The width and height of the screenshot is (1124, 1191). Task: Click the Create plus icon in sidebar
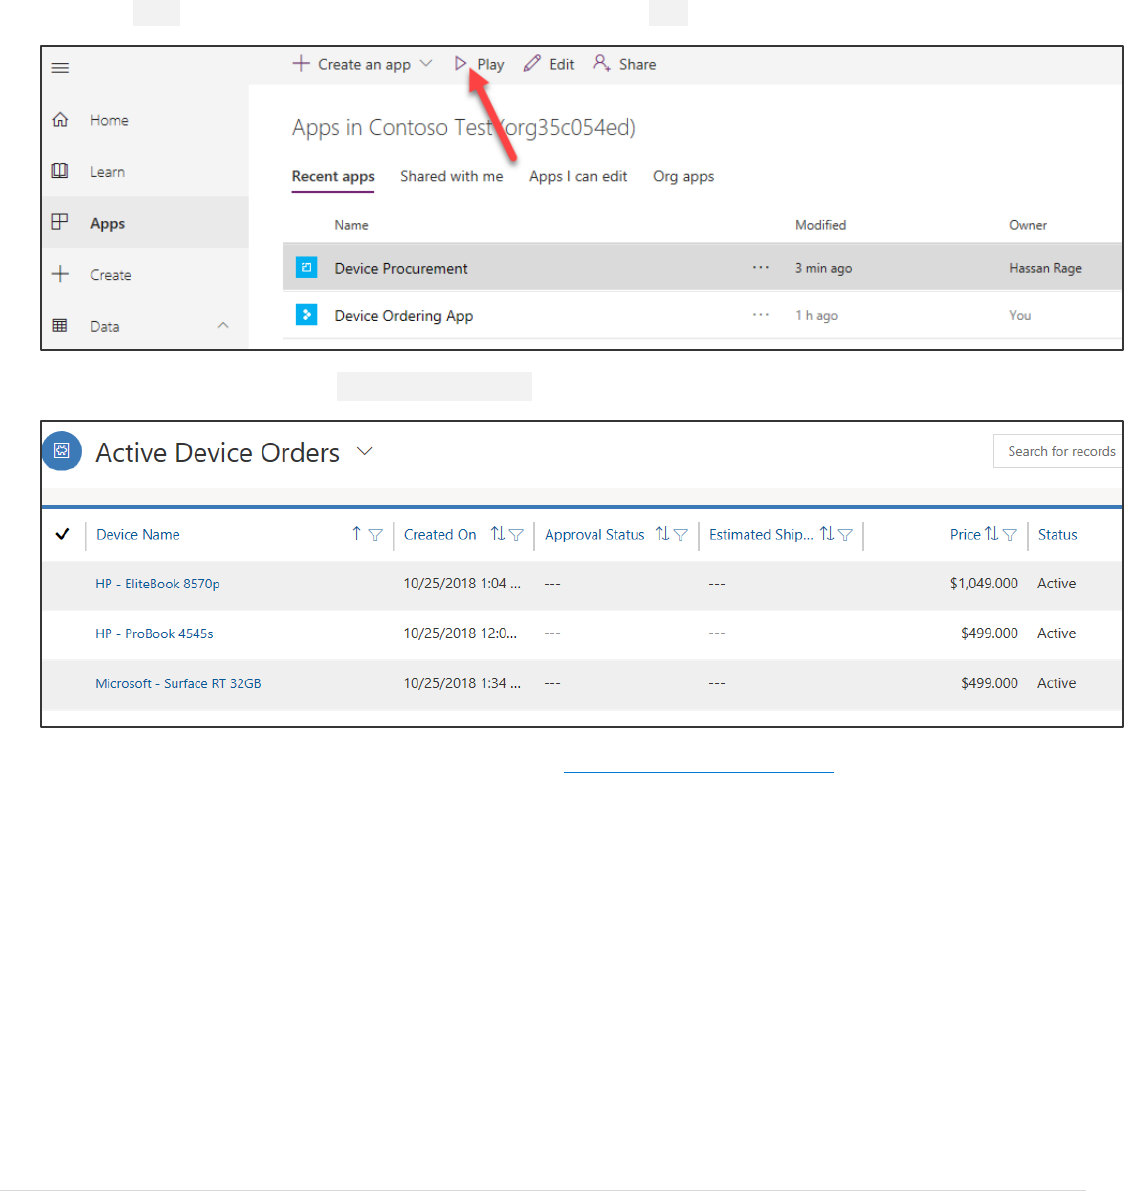coord(60,274)
